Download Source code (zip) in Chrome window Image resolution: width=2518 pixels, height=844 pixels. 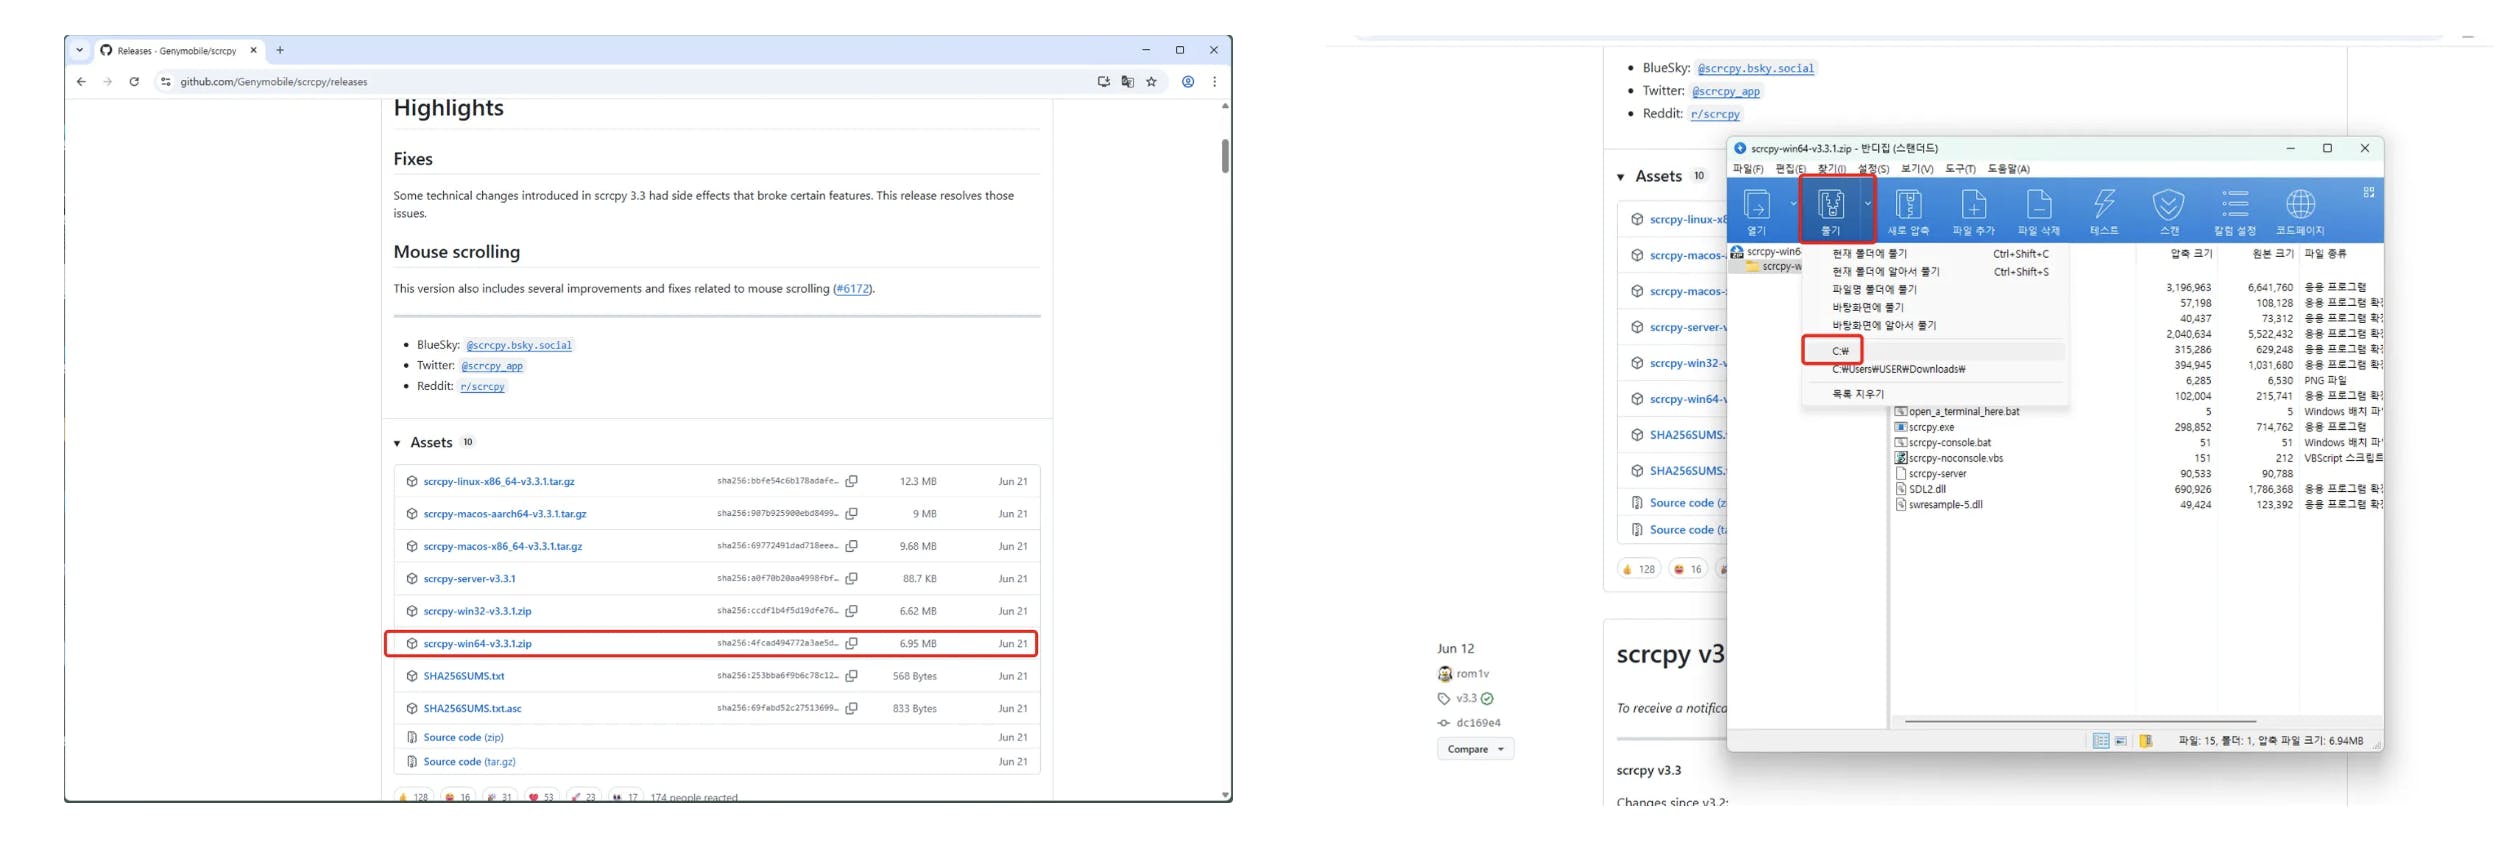click(x=463, y=737)
